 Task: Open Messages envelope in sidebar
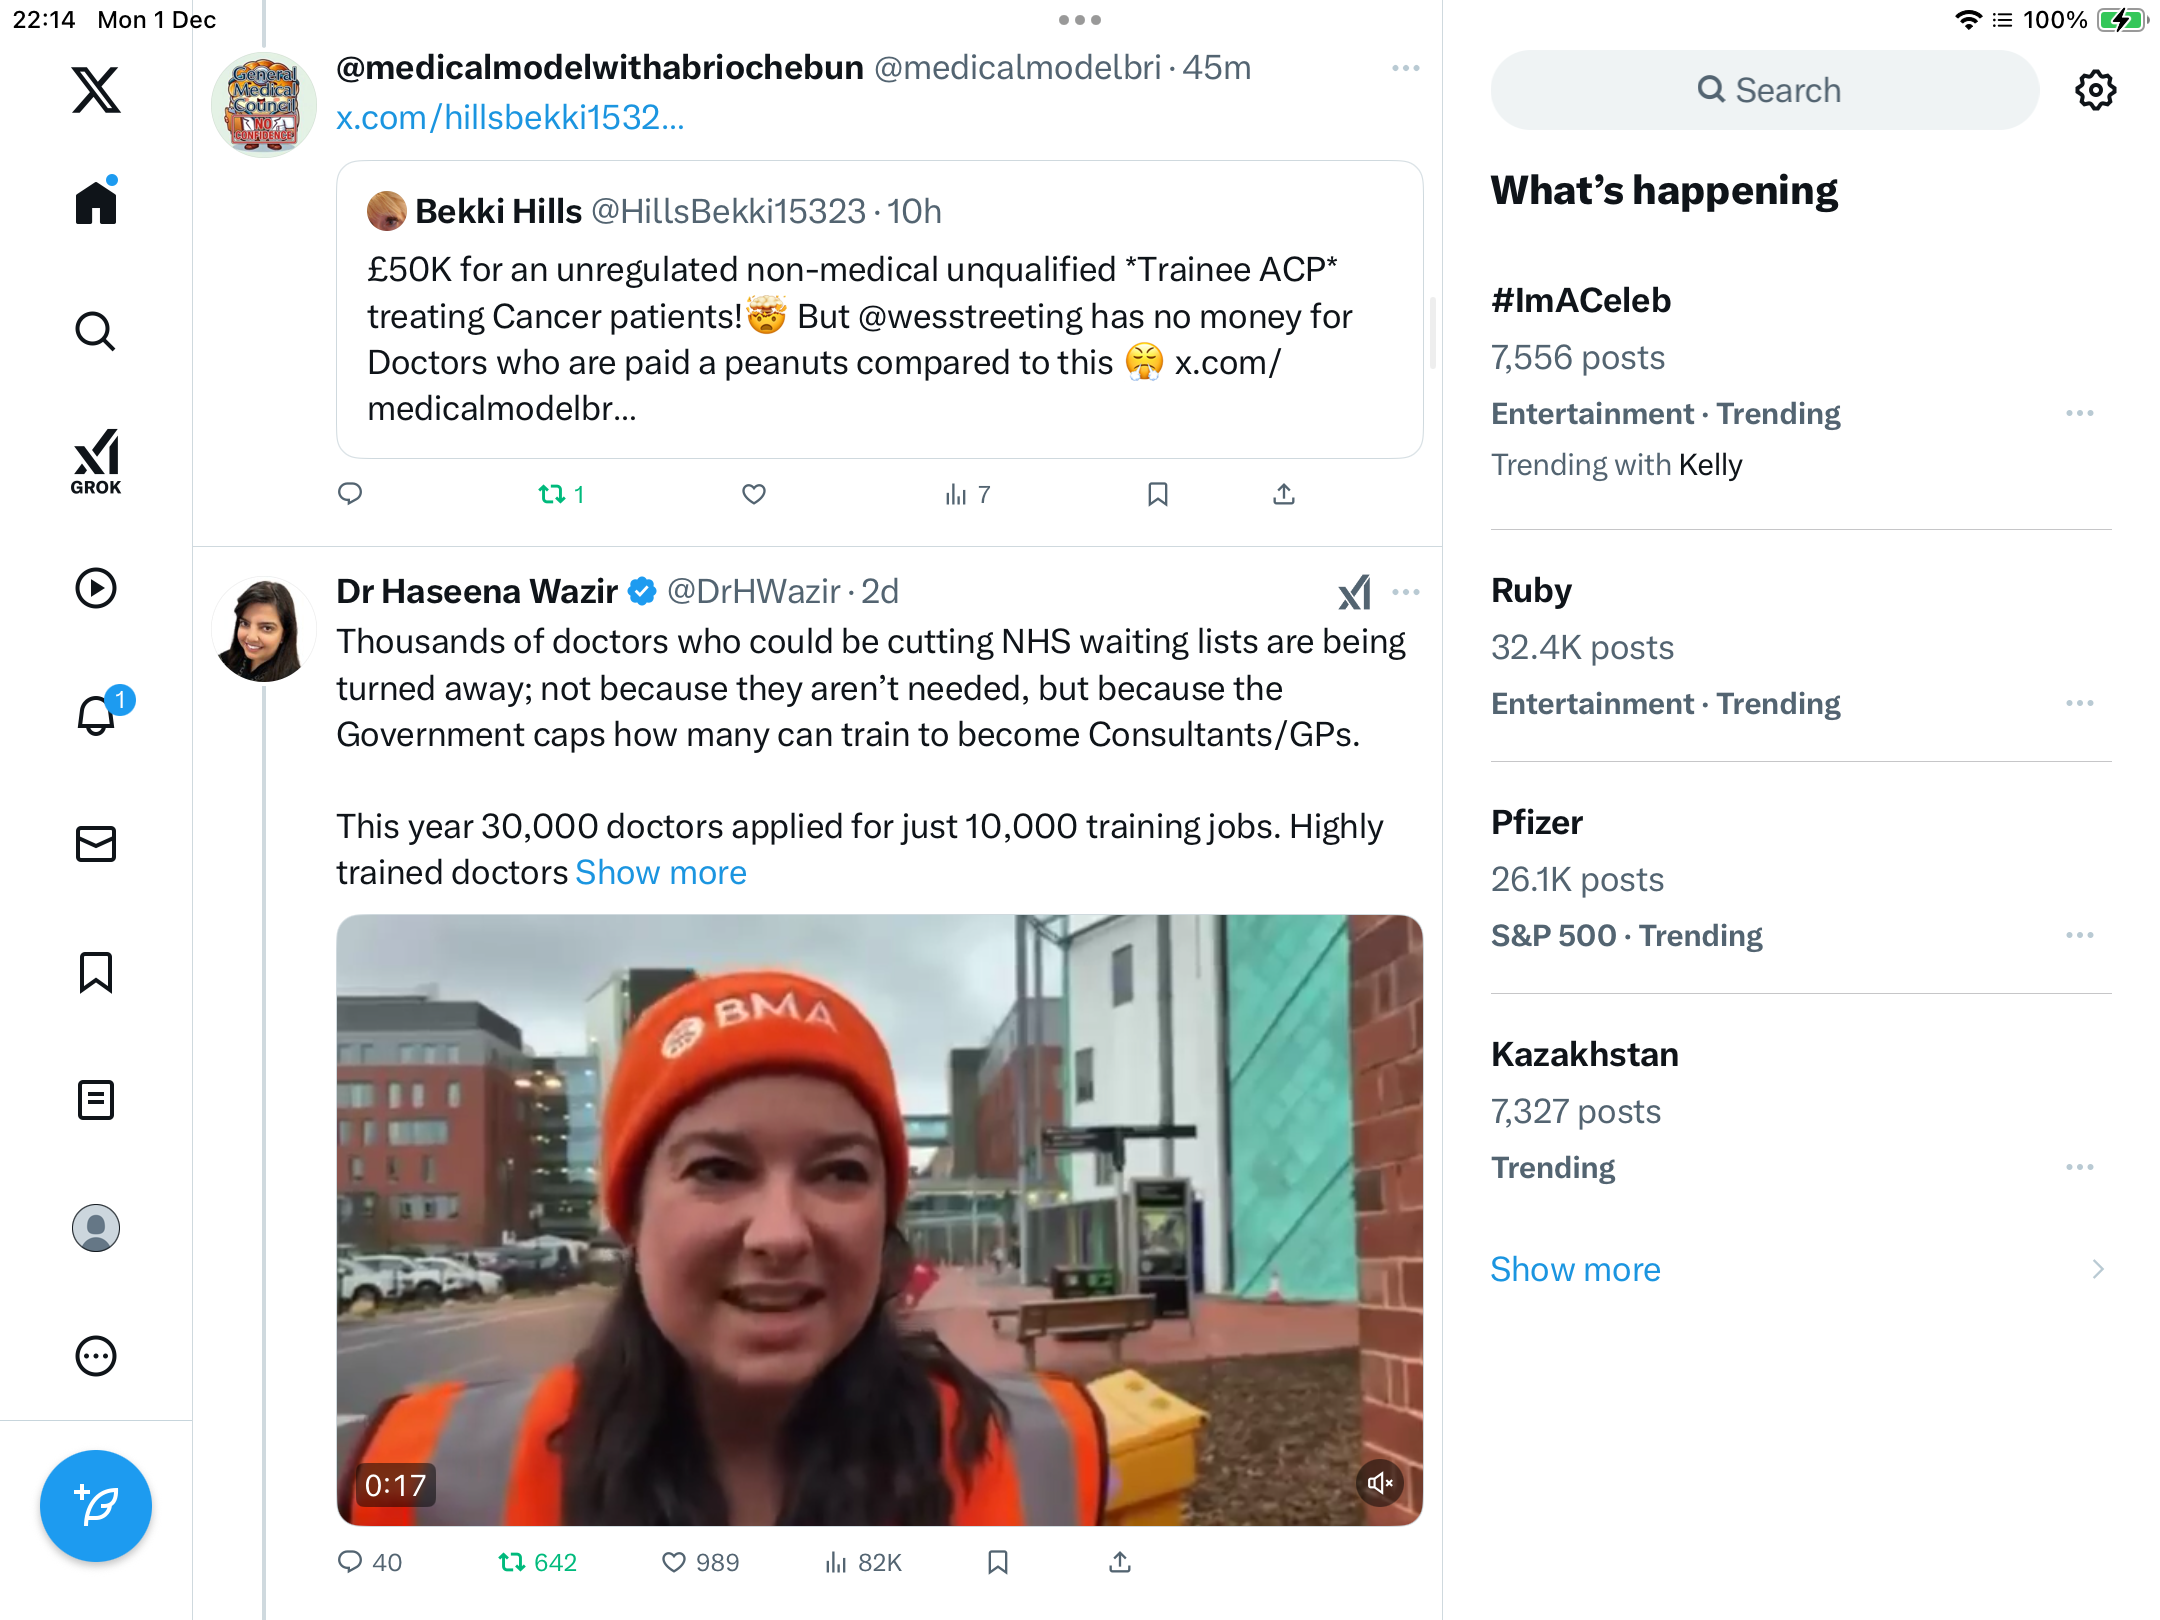96,844
